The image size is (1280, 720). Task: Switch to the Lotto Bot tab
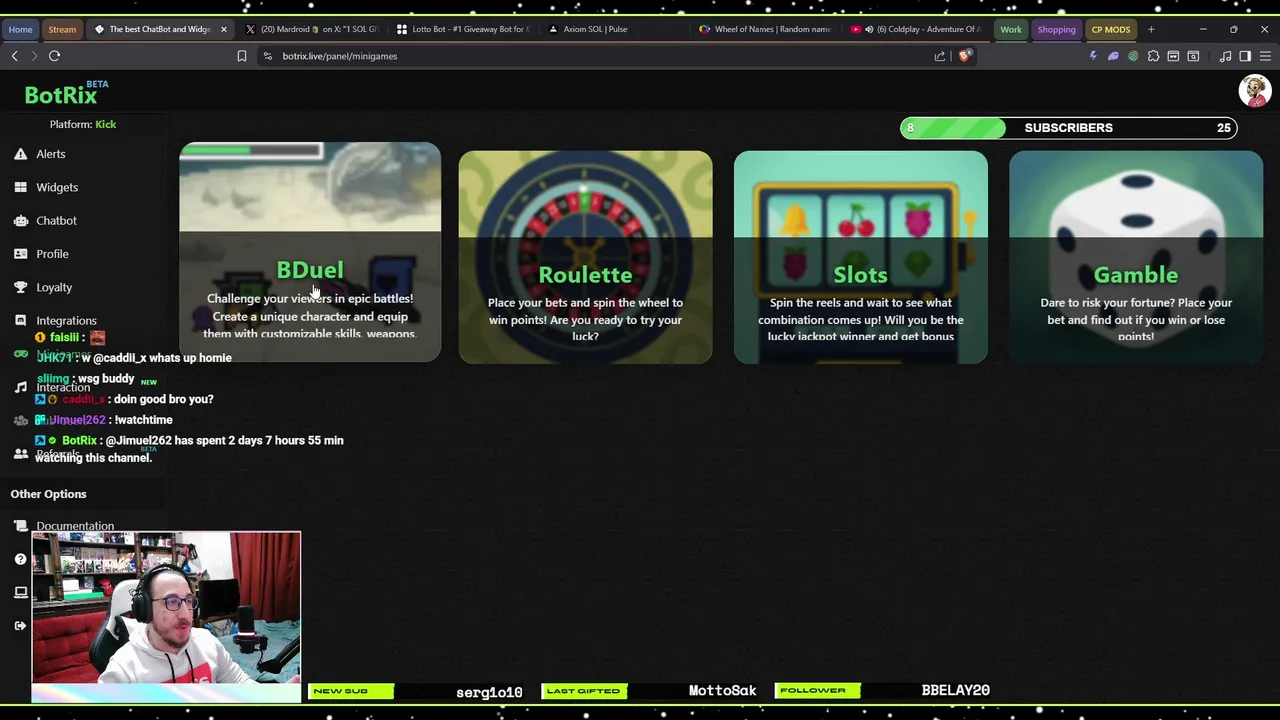click(x=463, y=29)
